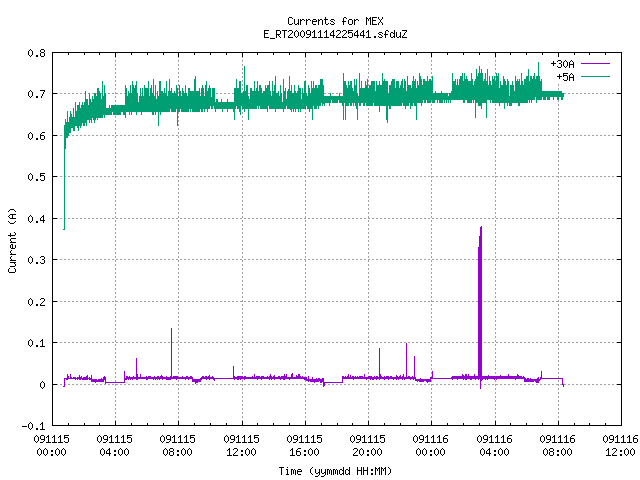Click the 0.8 y-axis tick label
640x480 pixels.
pyautogui.click(x=36, y=53)
